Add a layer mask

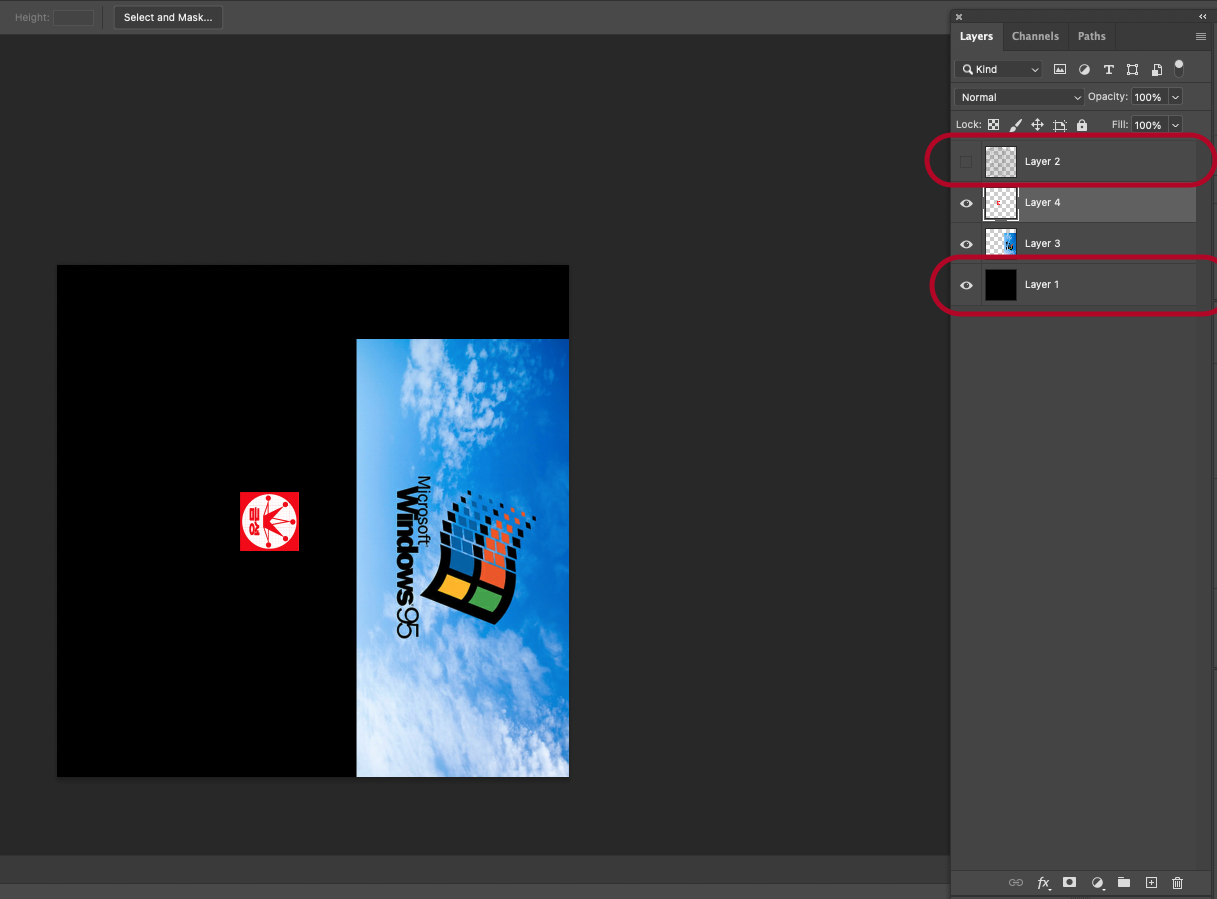click(1069, 883)
